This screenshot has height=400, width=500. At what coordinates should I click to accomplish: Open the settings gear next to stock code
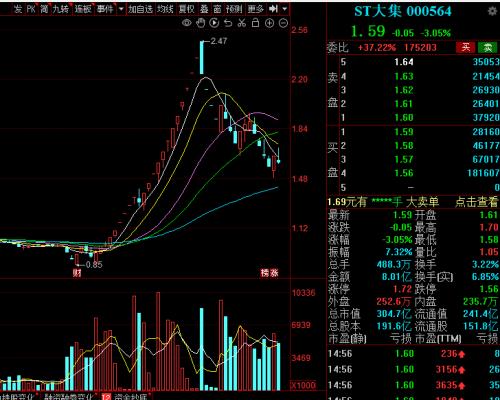(492, 11)
